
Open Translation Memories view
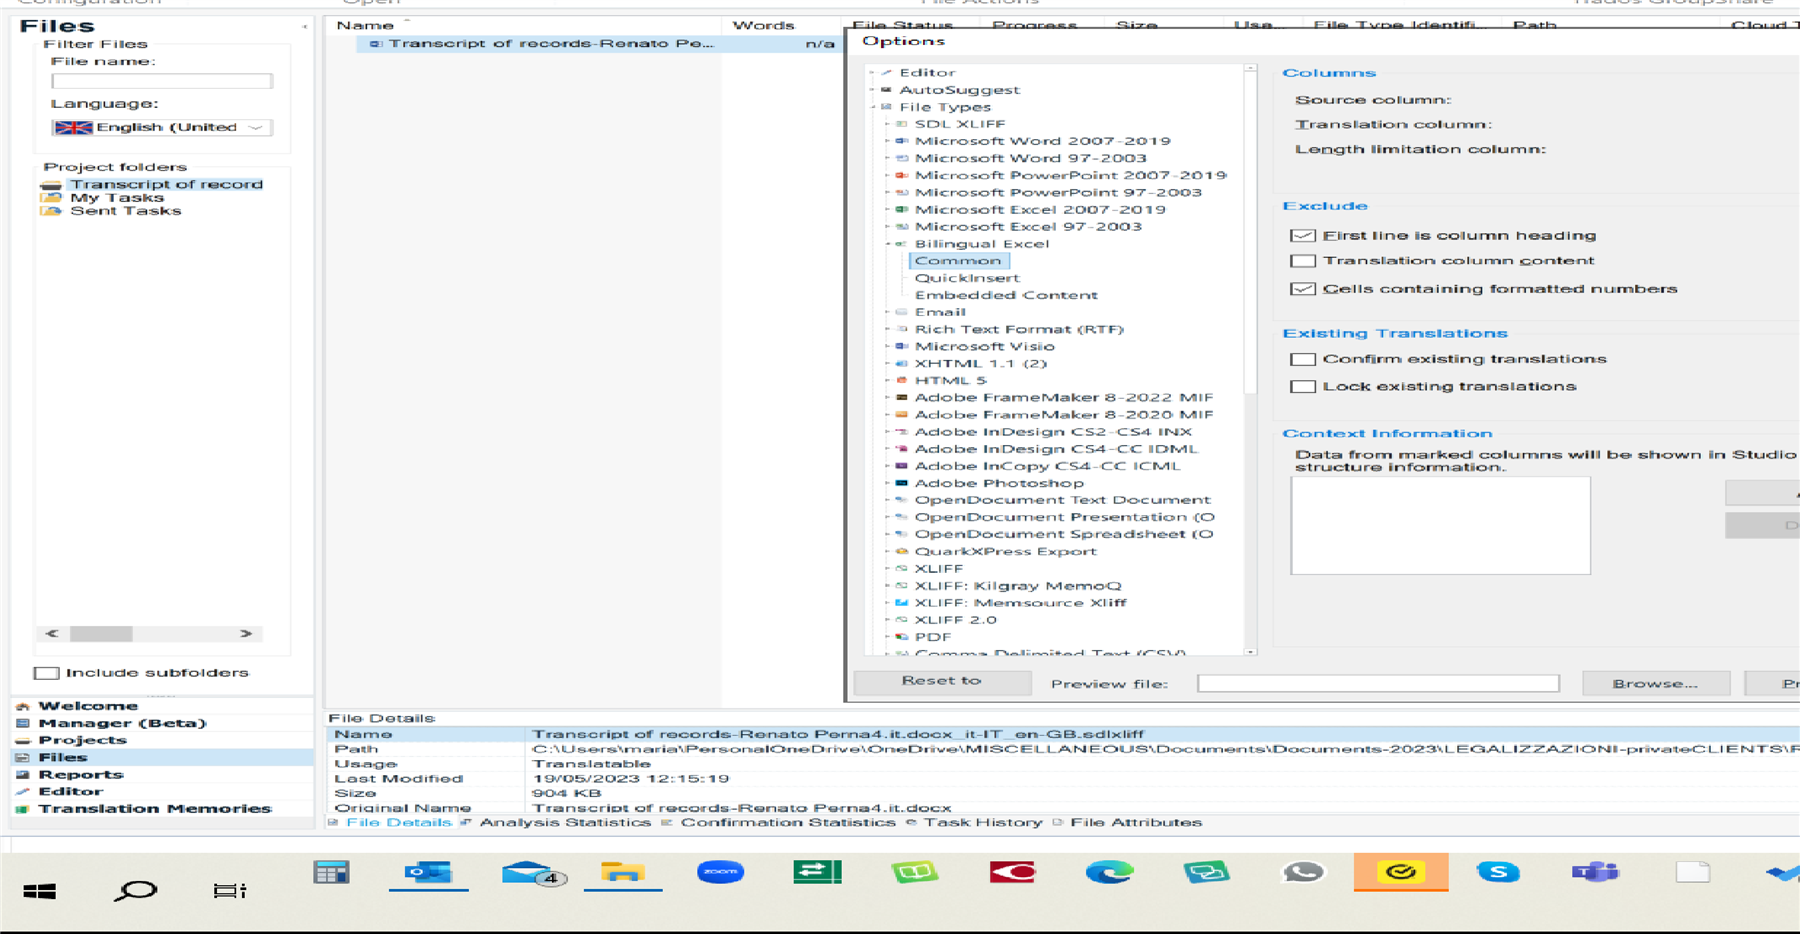(154, 808)
